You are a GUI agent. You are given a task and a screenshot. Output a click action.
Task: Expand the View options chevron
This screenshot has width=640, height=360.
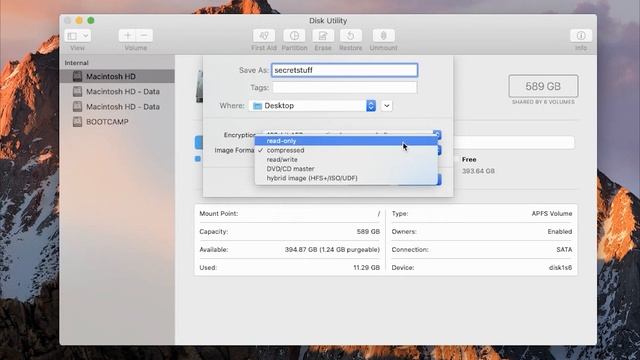coord(85,36)
